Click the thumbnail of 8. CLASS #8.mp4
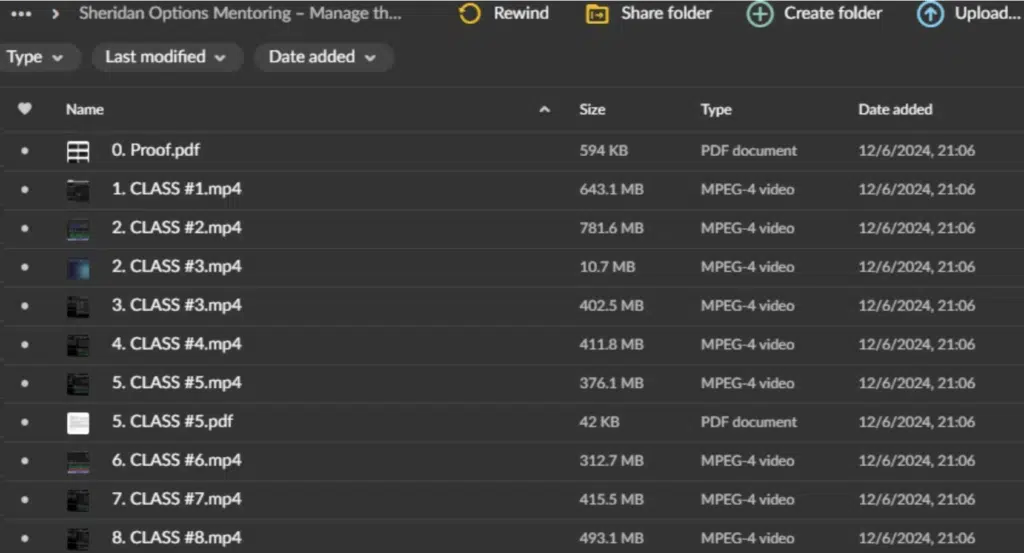Image resolution: width=1024 pixels, height=553 pixels. point(78,539)
